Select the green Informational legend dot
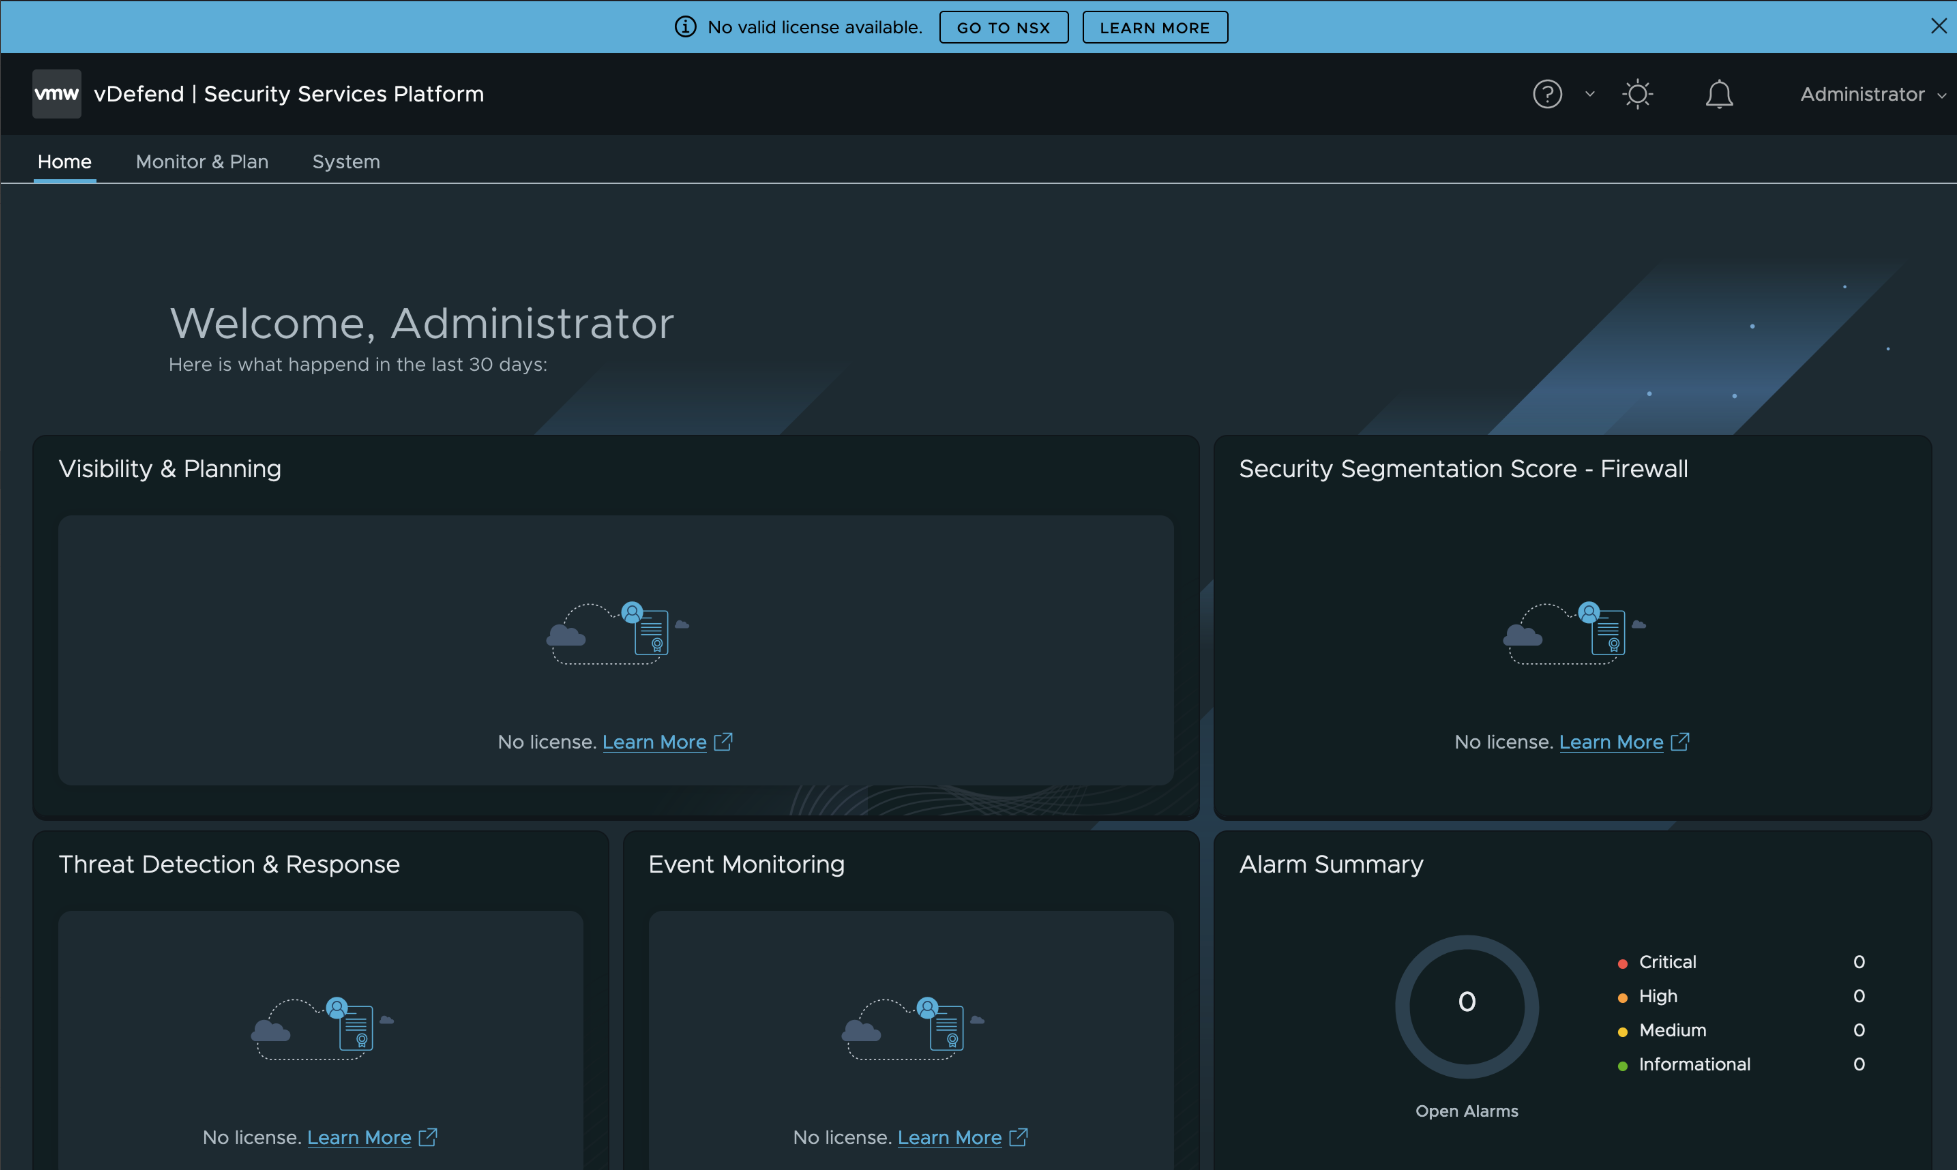The image size is (1957, 1170). [1622, 1066]
